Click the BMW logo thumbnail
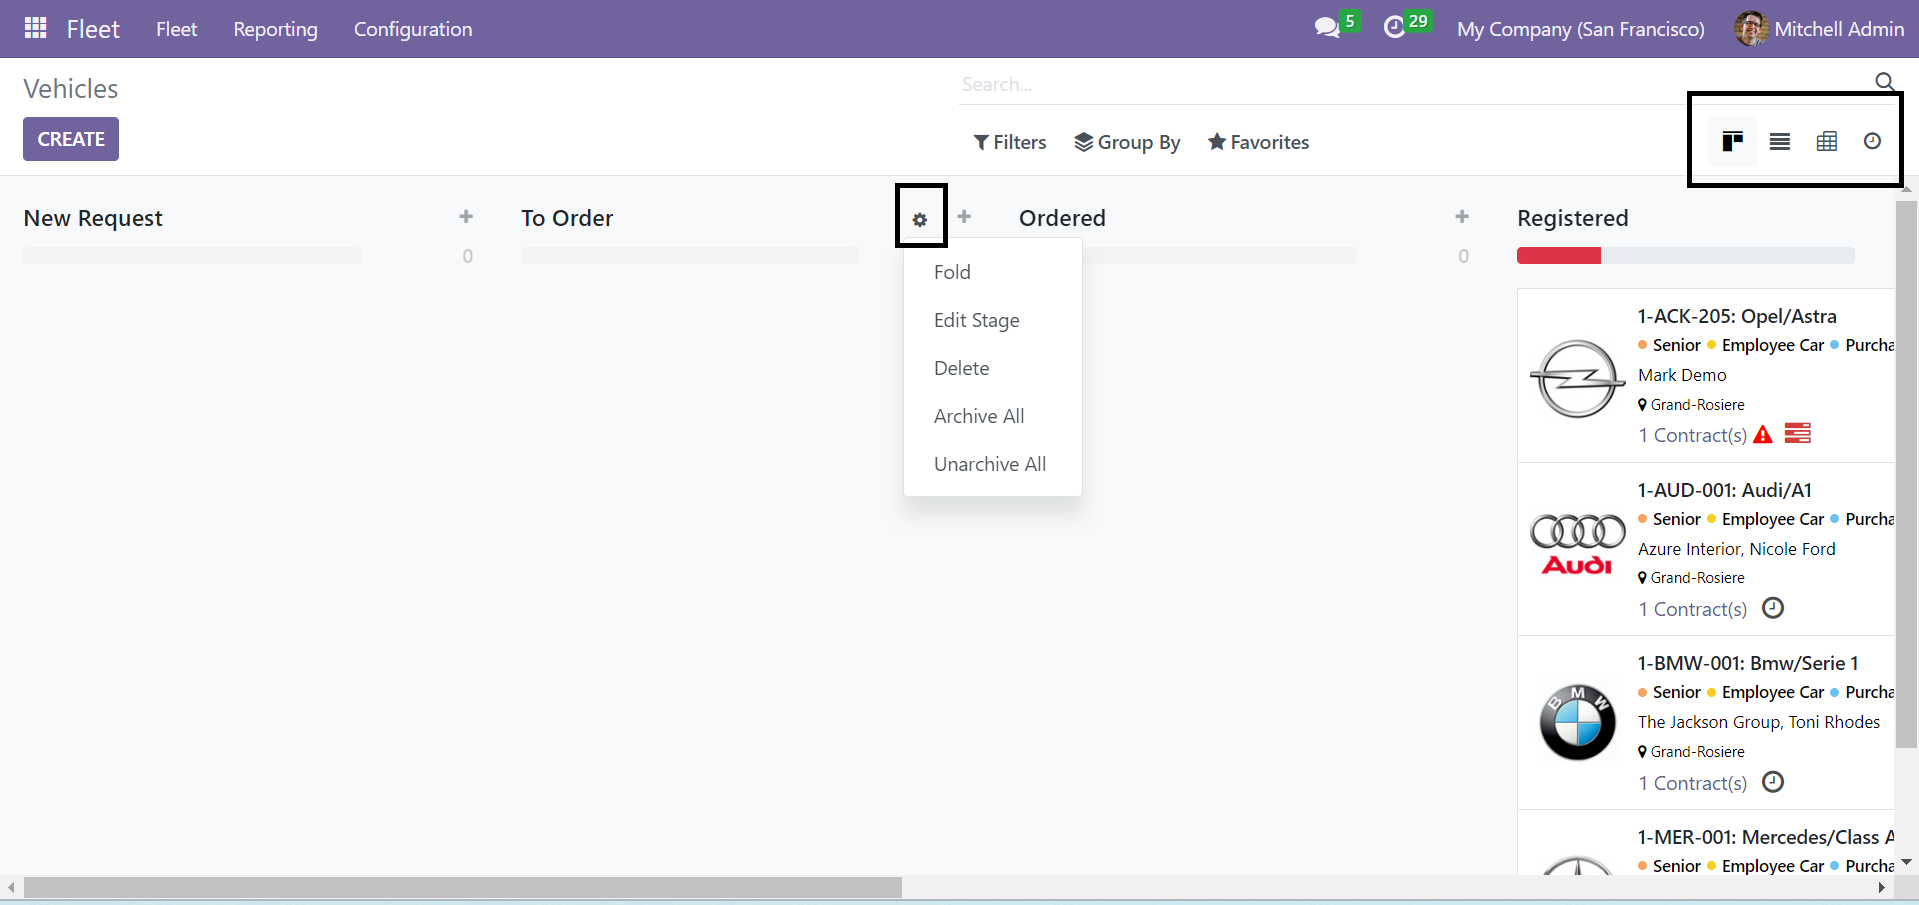Image resolution: width=1919 pixels, height=905 pixels. pos(1578,722)
